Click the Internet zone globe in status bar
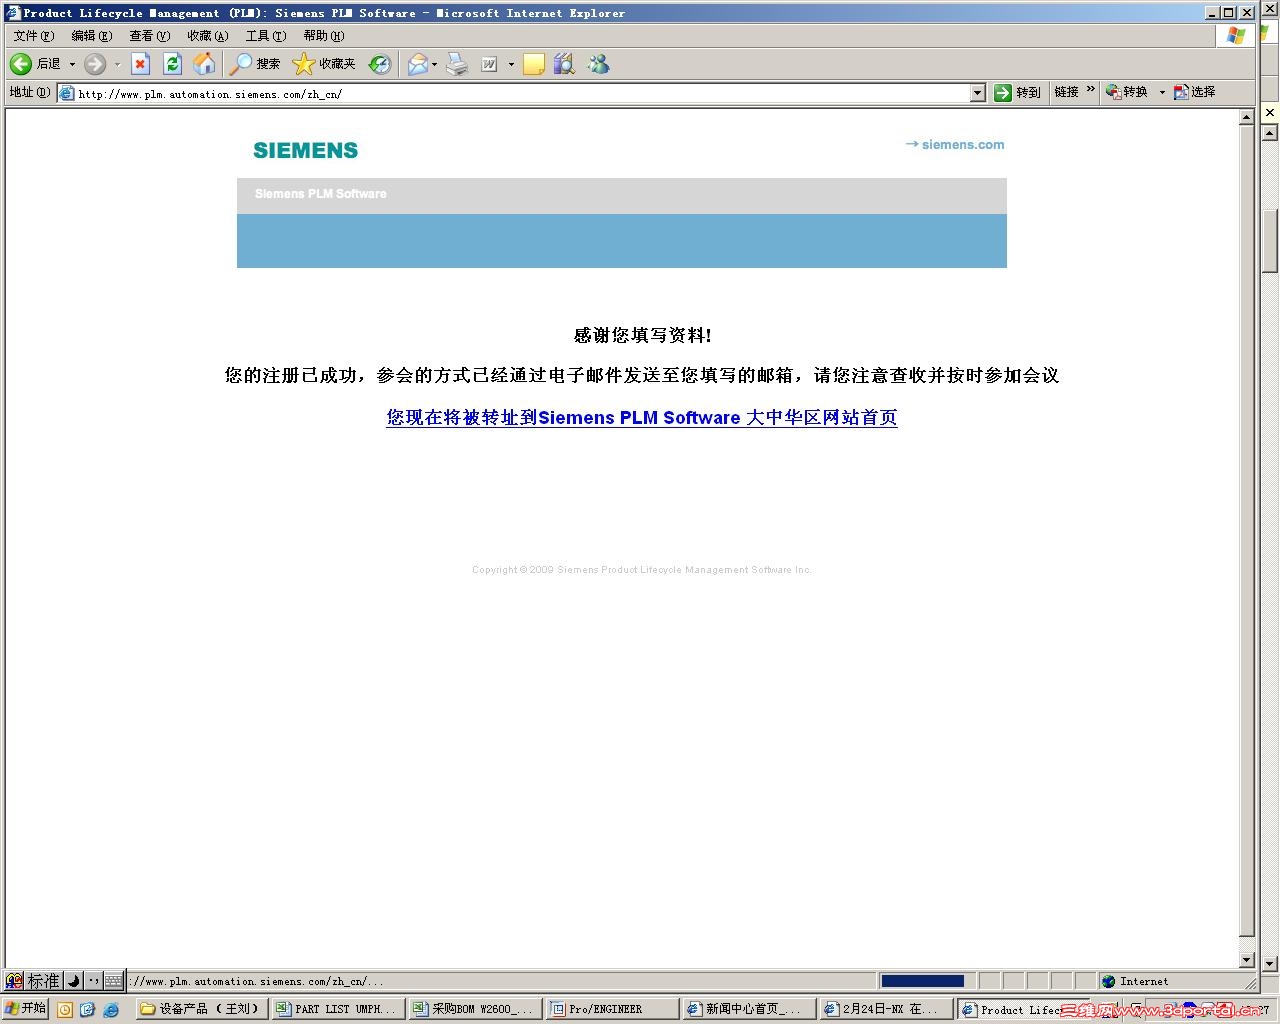1280x1024 pixels. click(x=1108, y=981)
